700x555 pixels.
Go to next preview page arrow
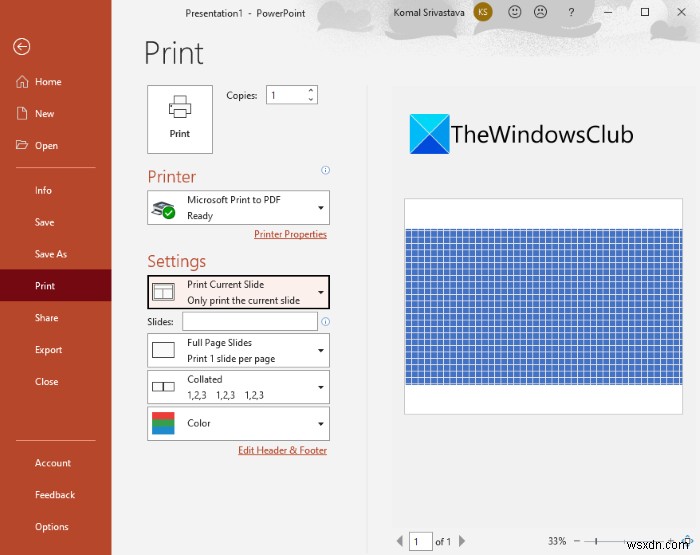click(462, 541)
